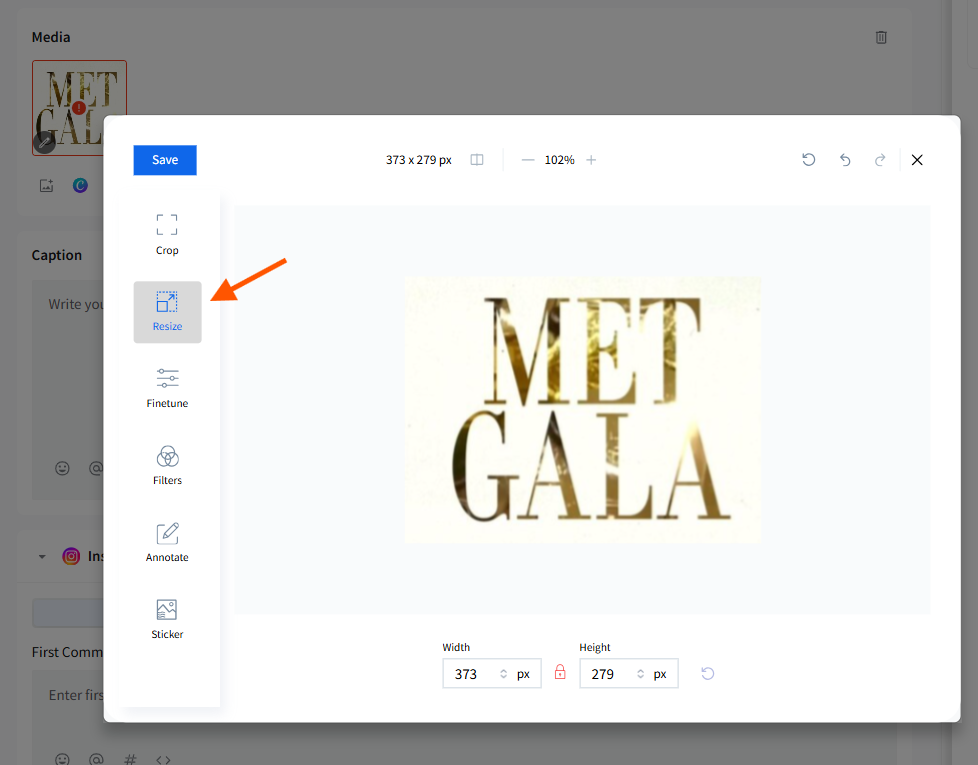Open the emoji picker in Caption
978x765 pixels.
(x=62, y=468)
